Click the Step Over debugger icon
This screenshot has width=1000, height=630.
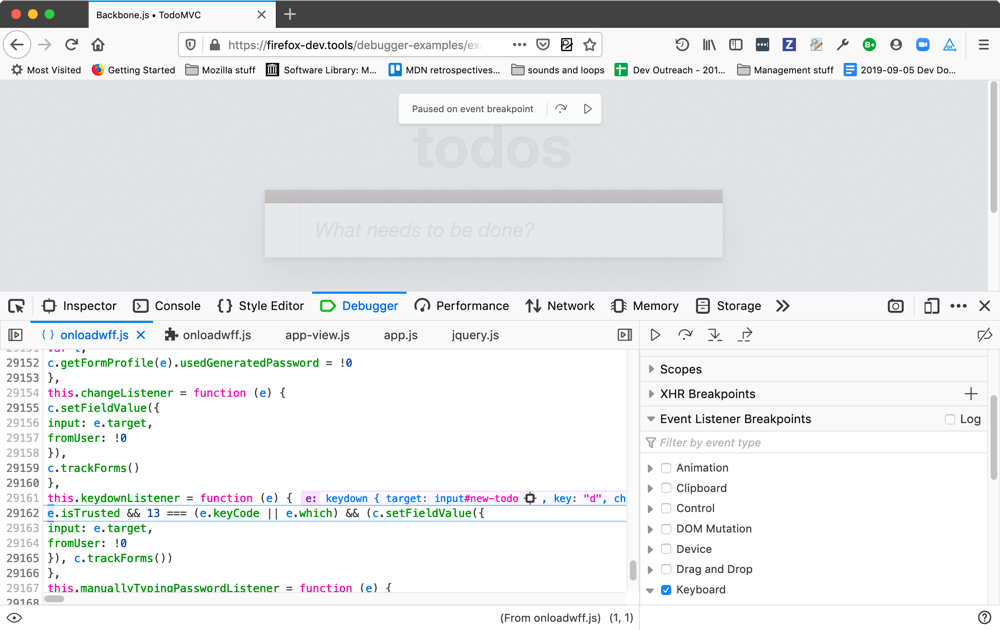[x=686, y=335]
